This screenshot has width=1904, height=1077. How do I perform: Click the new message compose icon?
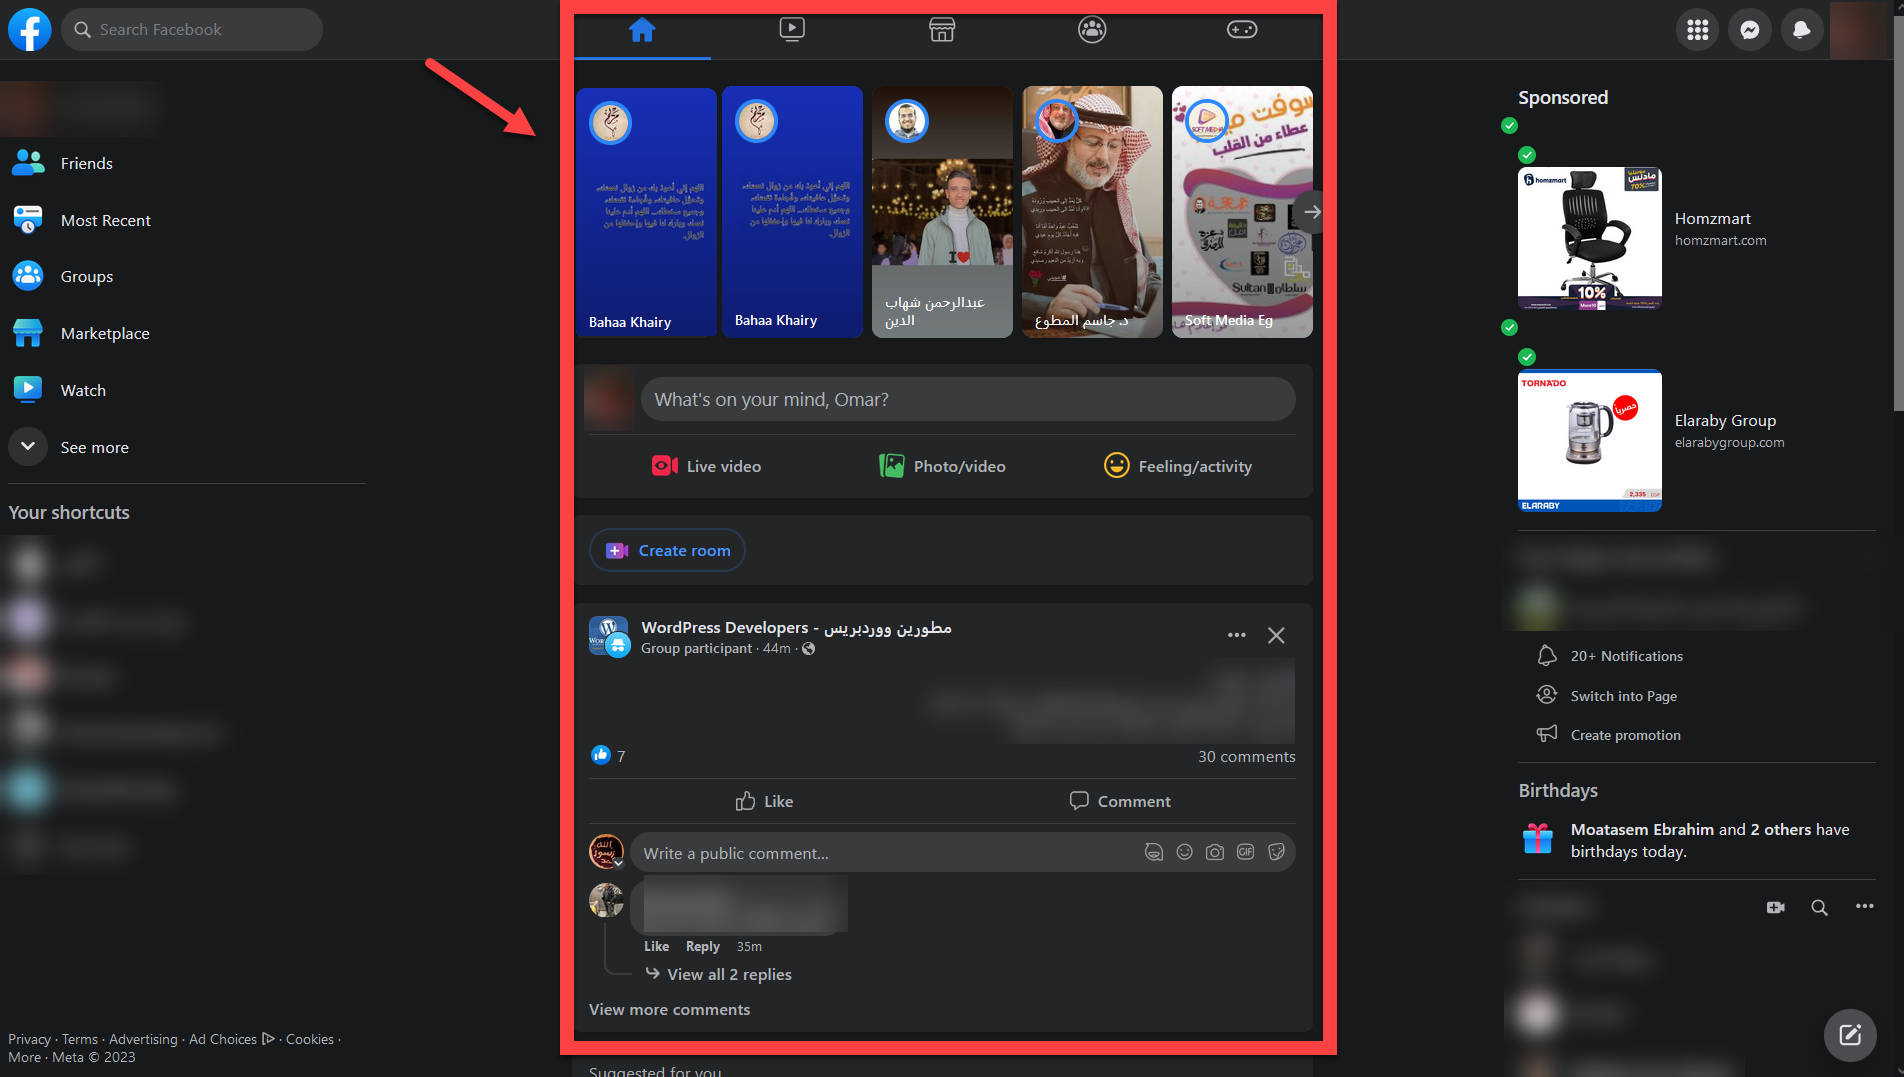(1849, 1034)
